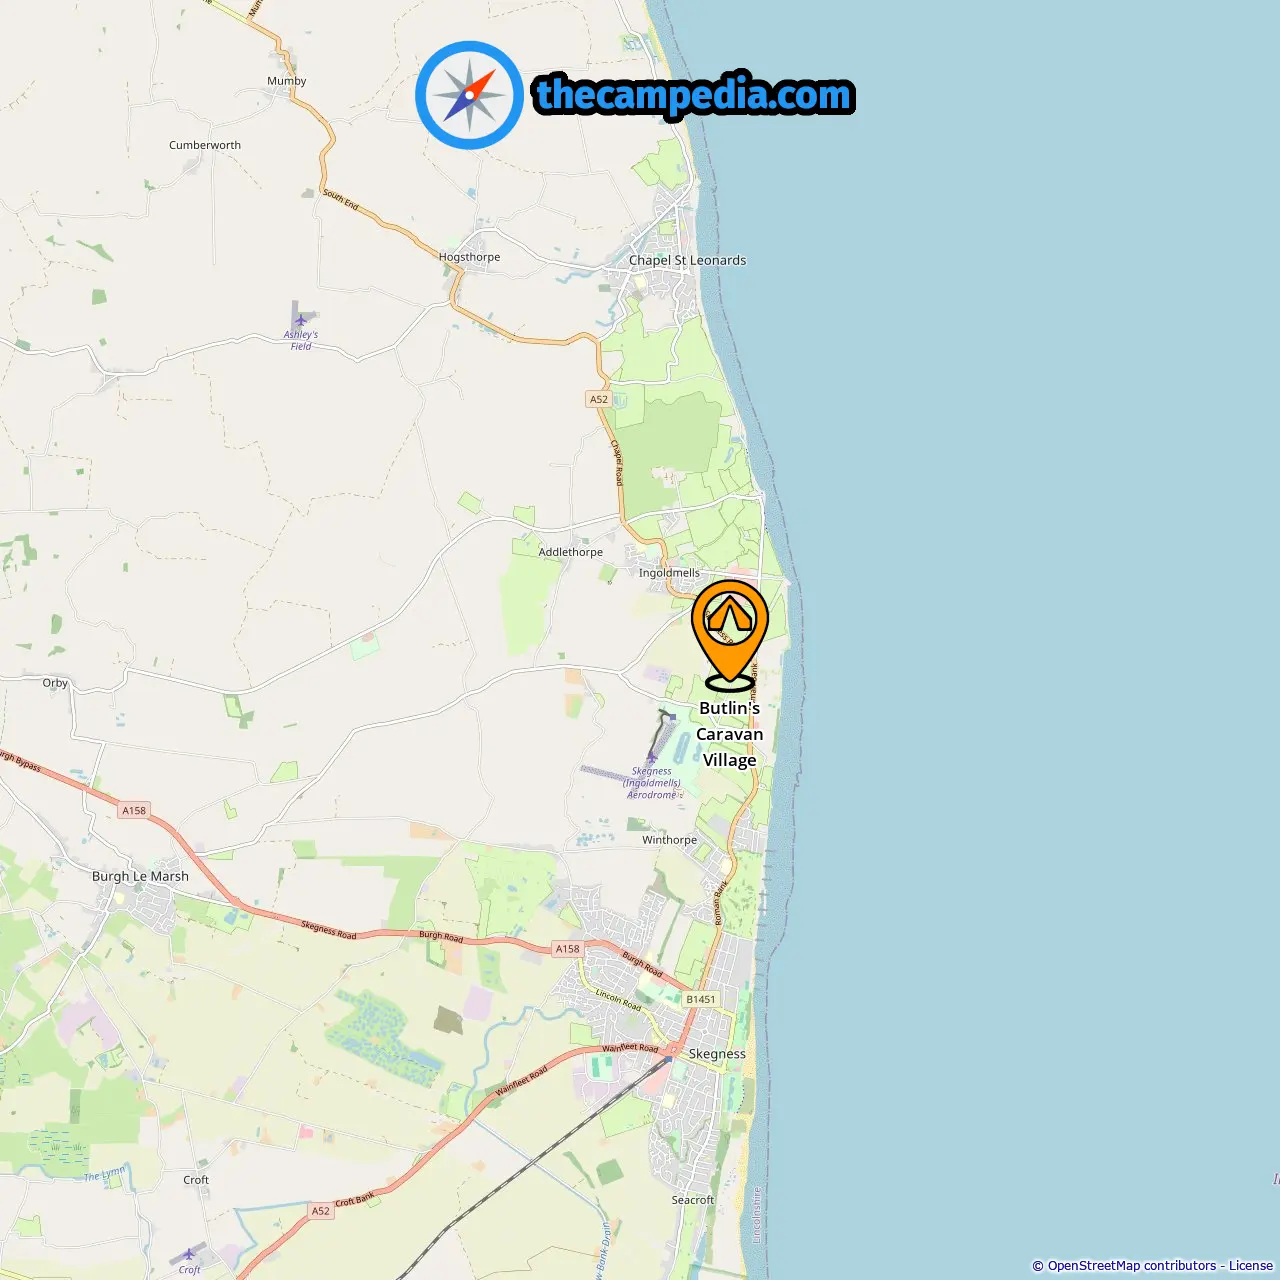Screen dimensions: 1280x1280
Task: Click the A158 road shield near Burgh Bypass
Action: [134, 810]
